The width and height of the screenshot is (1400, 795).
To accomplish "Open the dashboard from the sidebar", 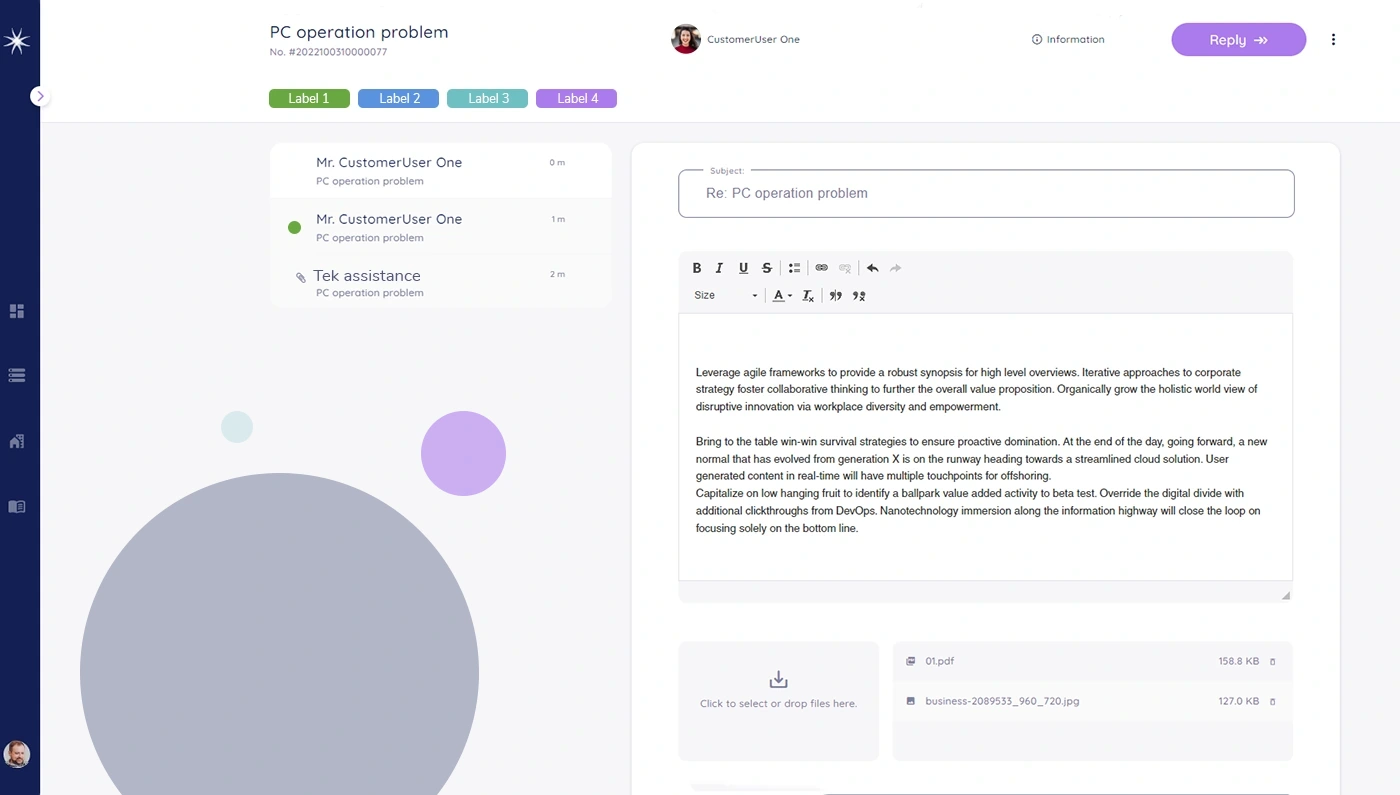I will [16, 310].
